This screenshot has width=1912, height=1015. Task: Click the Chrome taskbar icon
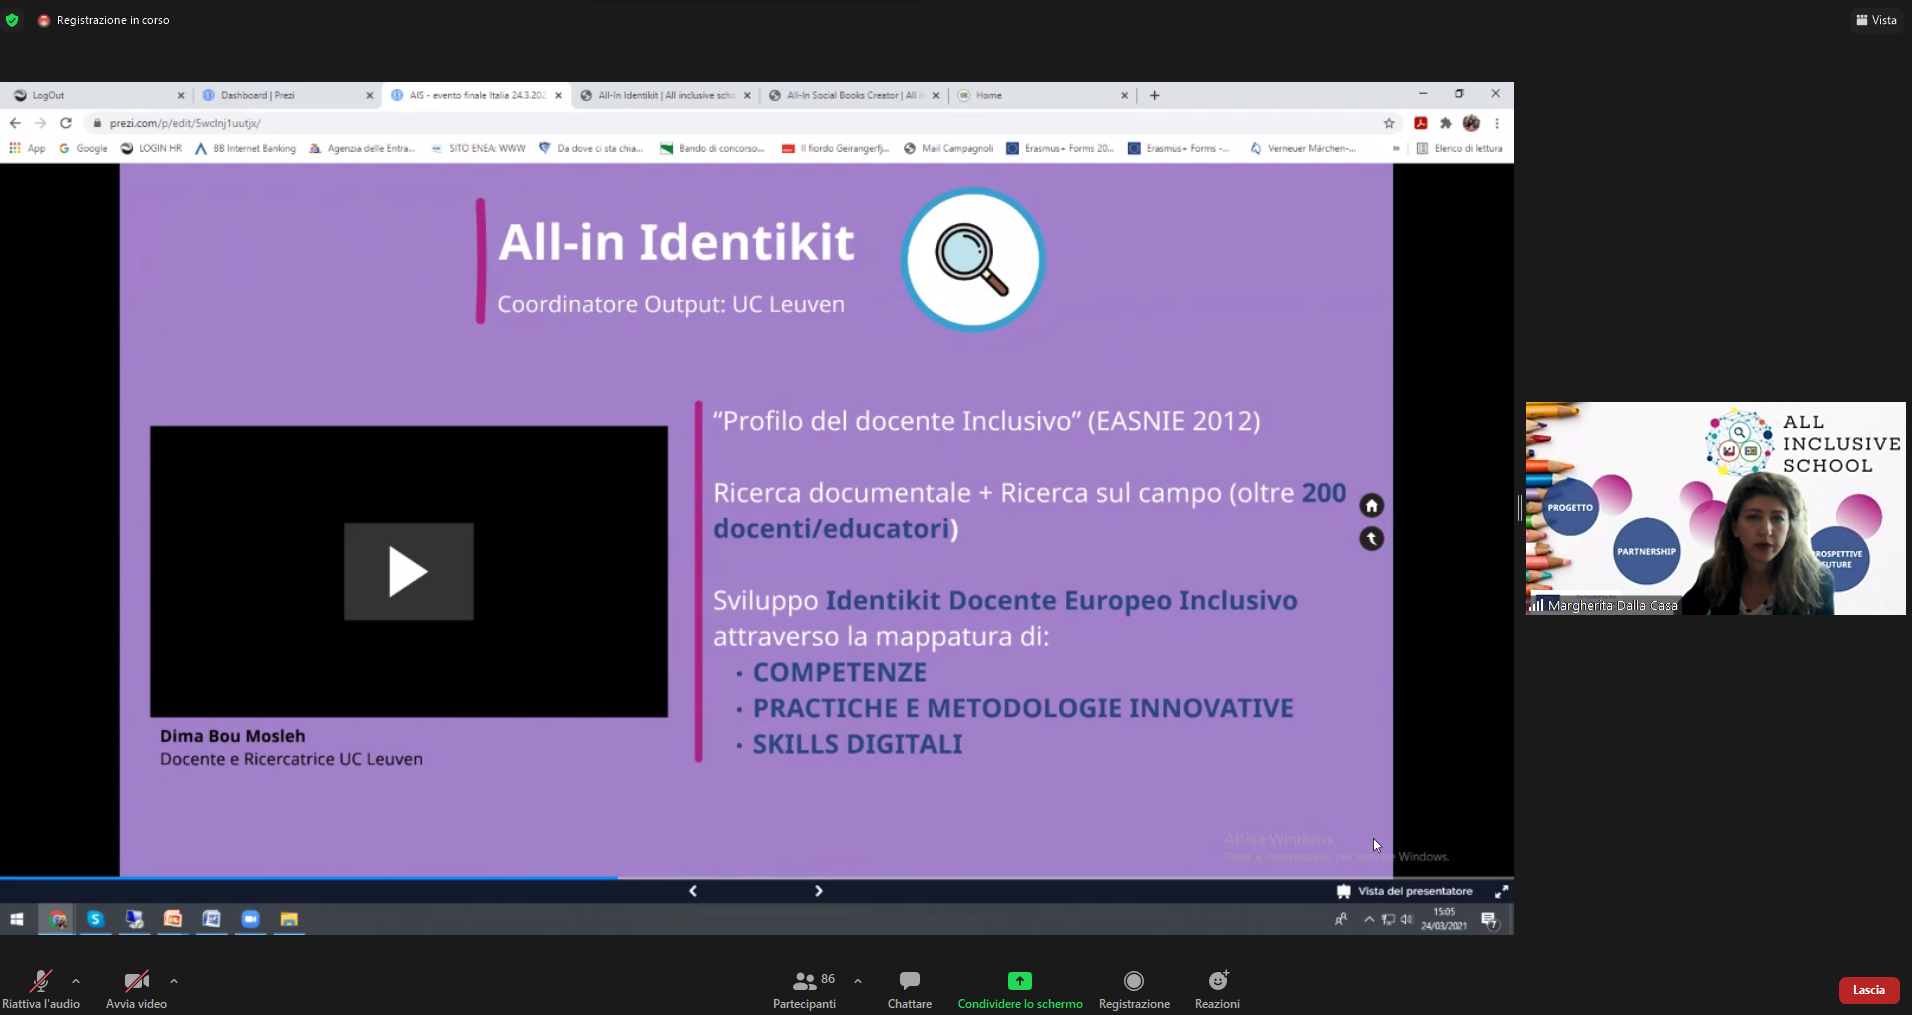click(57, 919)
